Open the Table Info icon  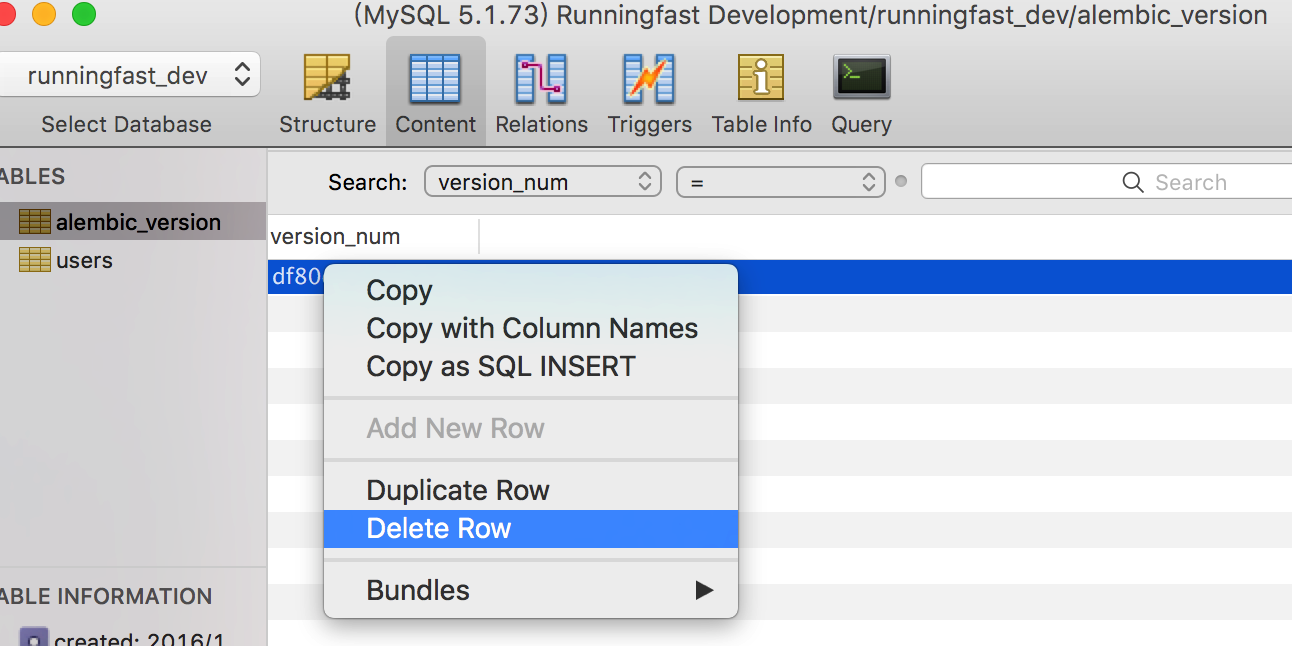761,80
